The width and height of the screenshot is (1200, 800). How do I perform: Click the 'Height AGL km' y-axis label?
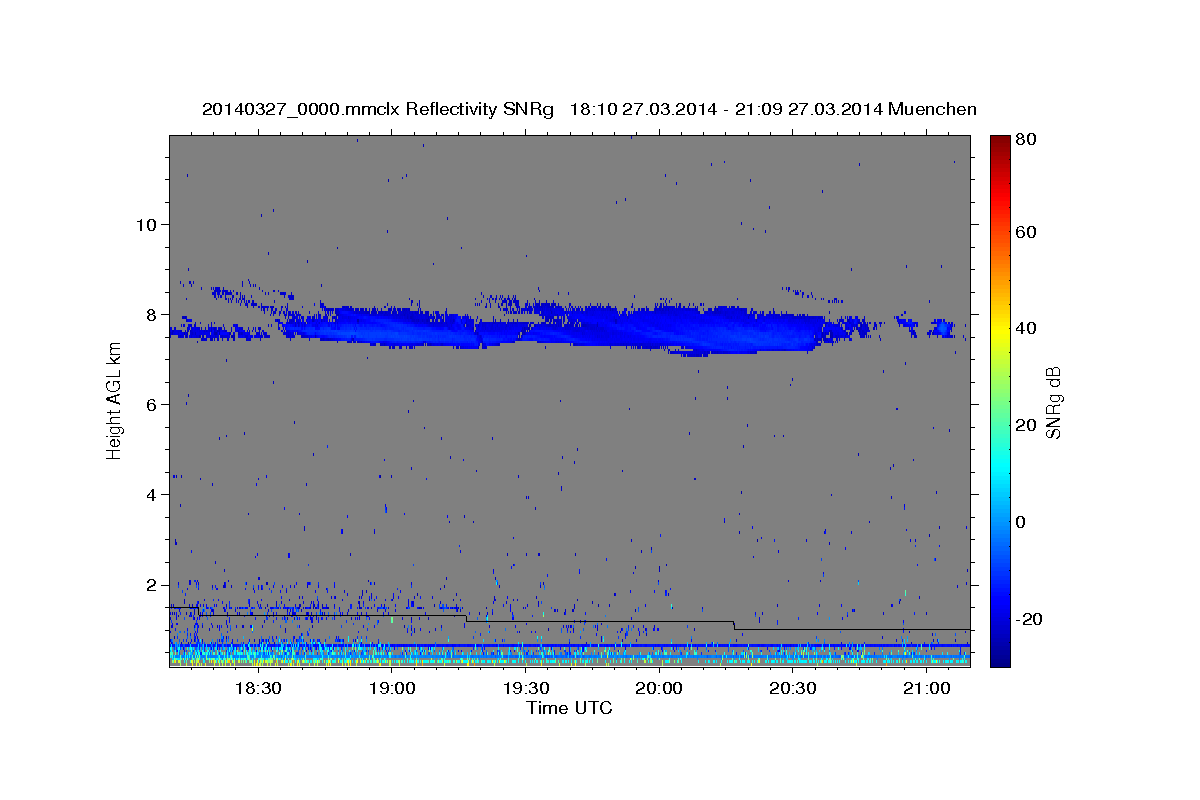pos(114,400)
